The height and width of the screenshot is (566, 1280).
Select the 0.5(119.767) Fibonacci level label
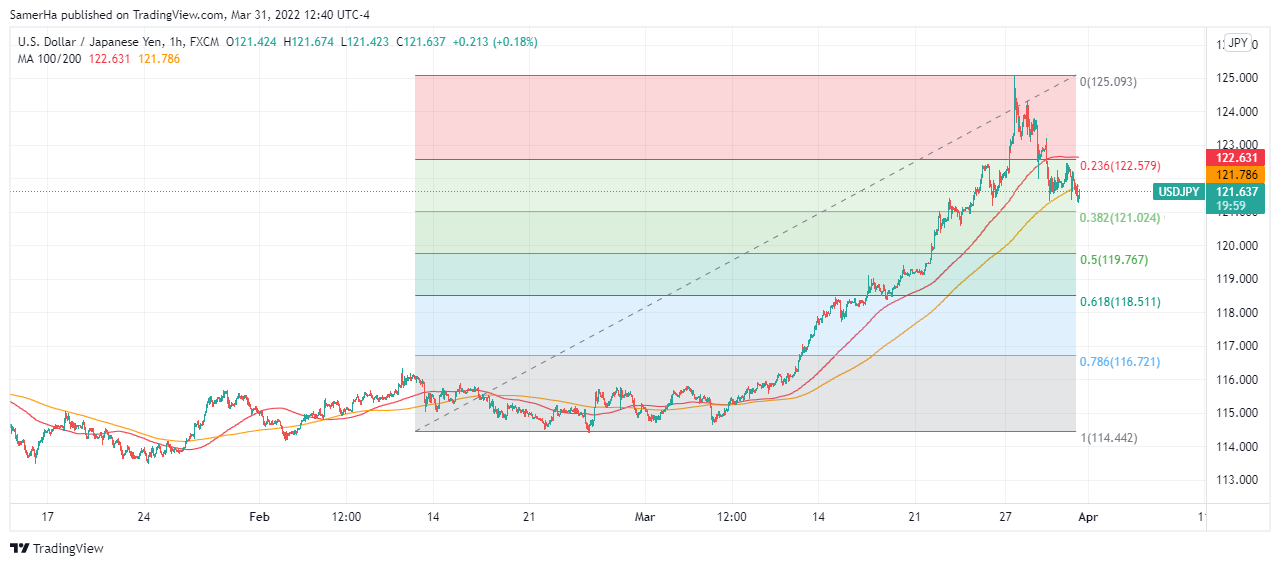tap(1114, 259)
